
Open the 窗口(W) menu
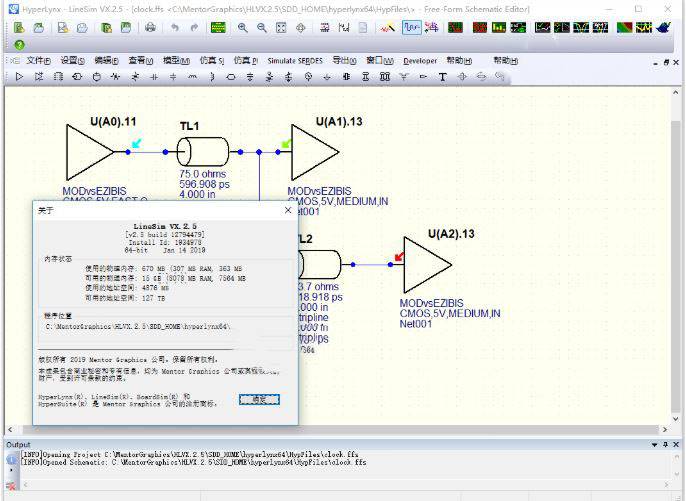[380, 61]
